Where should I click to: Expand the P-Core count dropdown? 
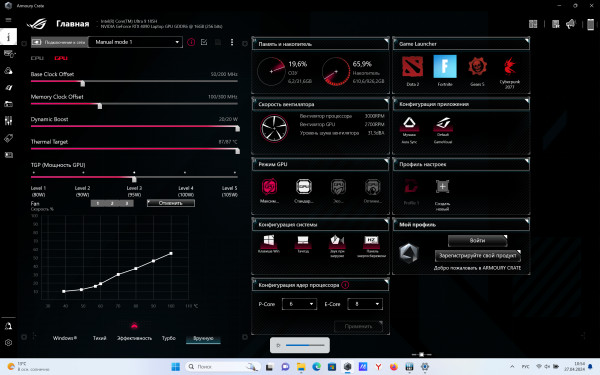(299, 304)
